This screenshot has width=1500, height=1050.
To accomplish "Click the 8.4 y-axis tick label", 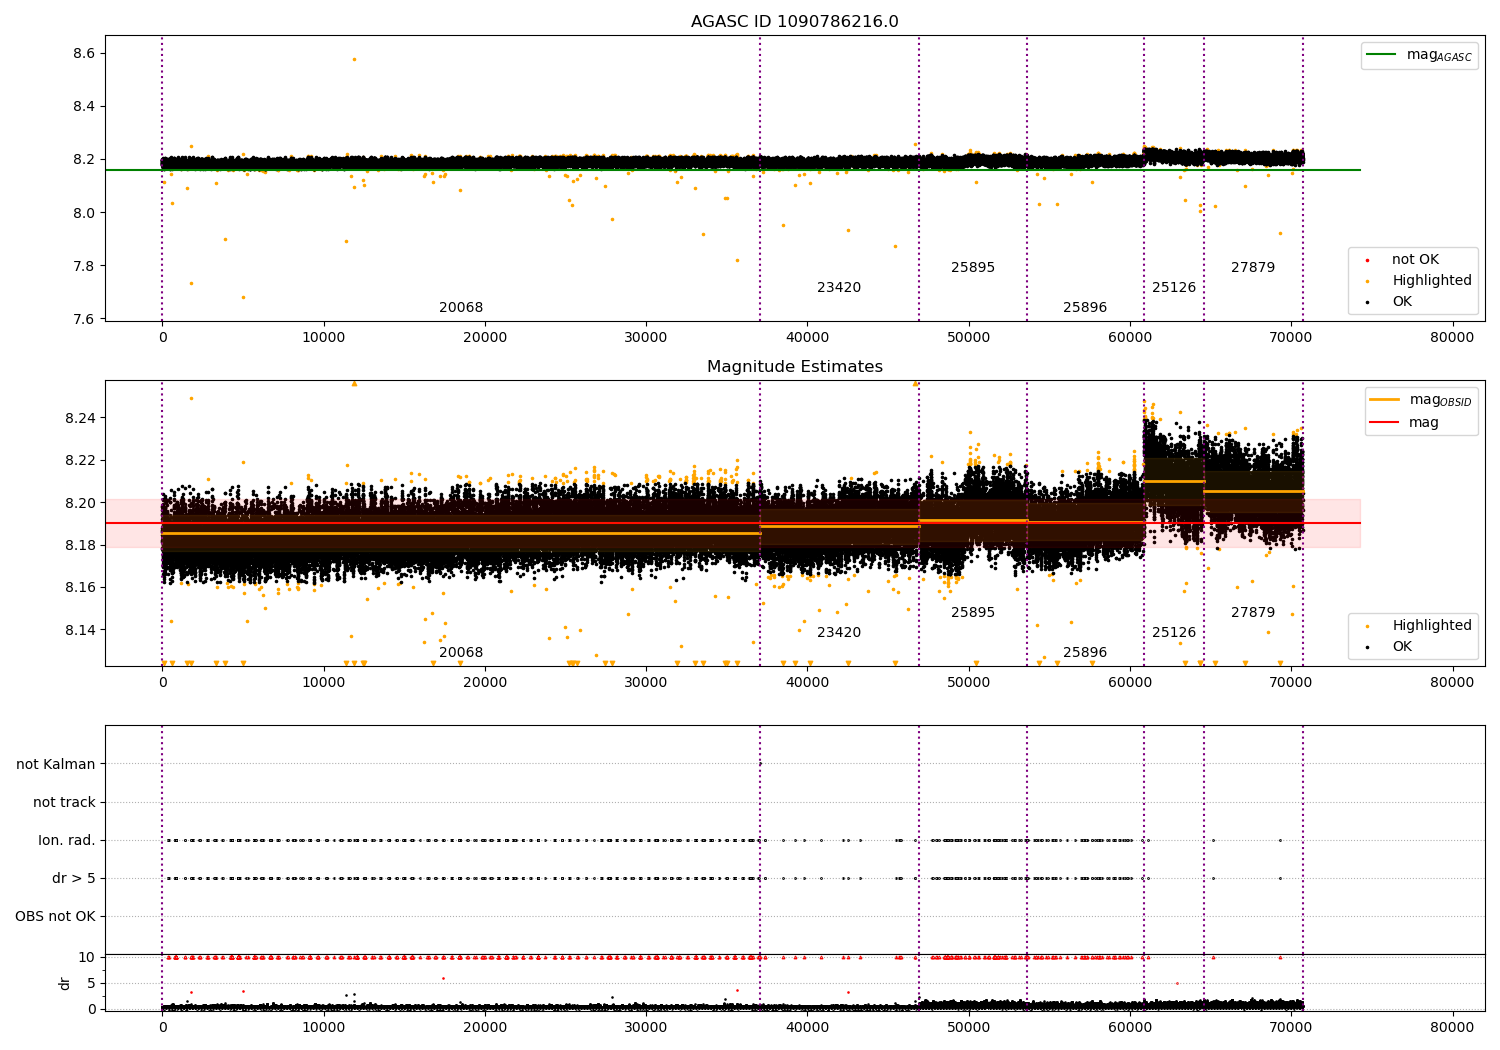I will click(85, 106).
